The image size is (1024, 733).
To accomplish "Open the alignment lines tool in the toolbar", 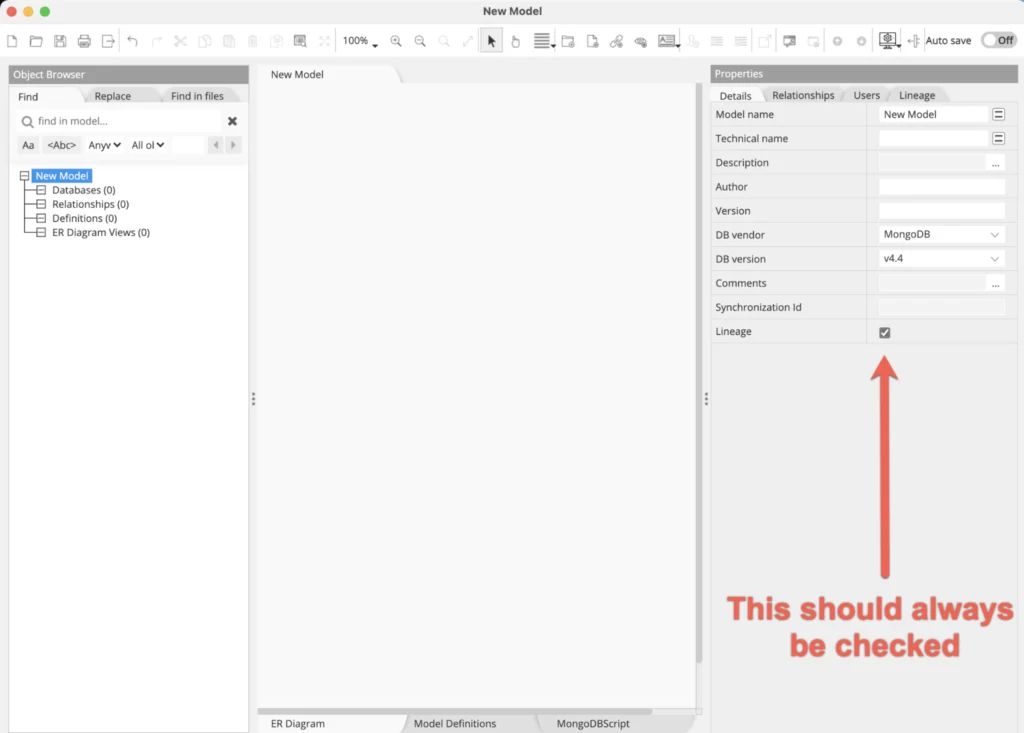I will [543, 41].
